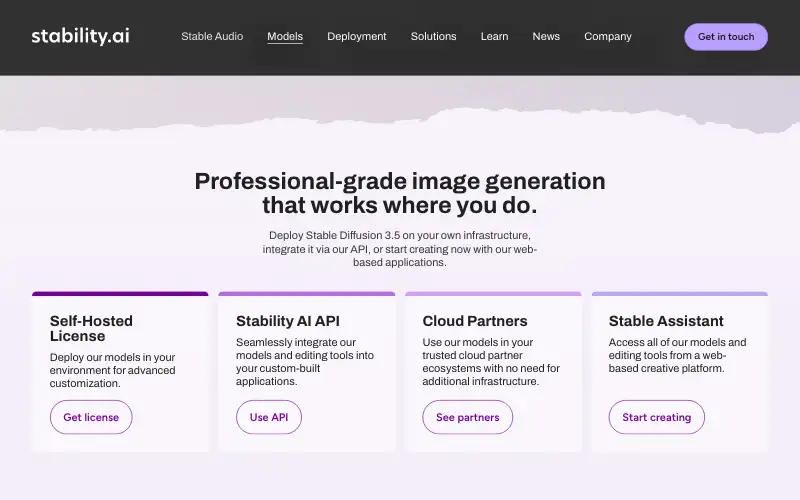The width and height of the screenshot is (800, 500).
Task: Select the Stability AI API heading
Action: [x=288, y=321]
